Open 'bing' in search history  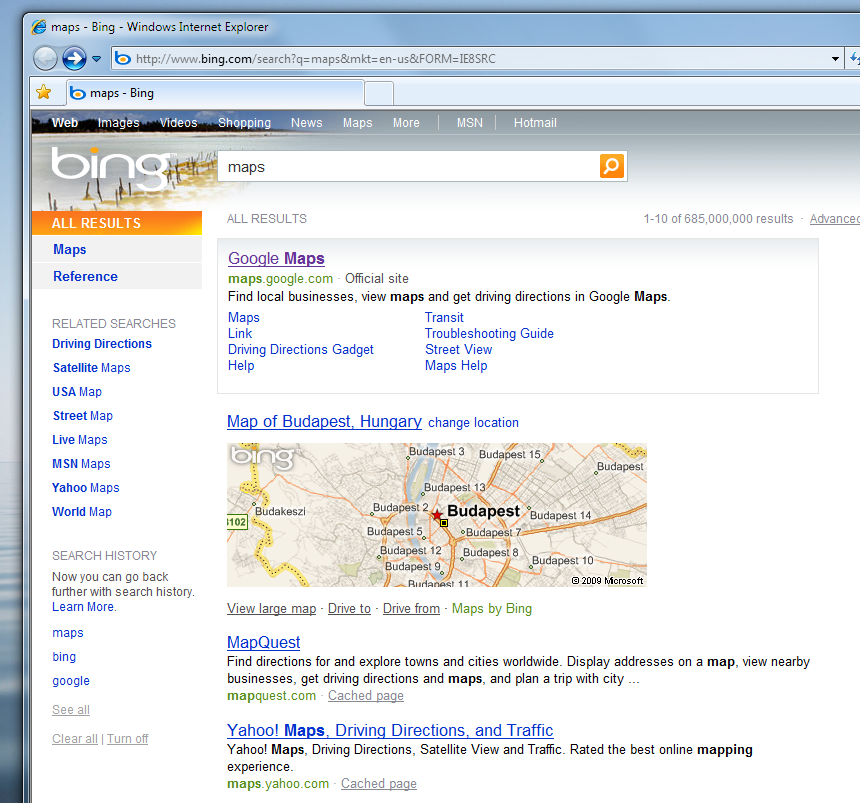click(64, 657)
